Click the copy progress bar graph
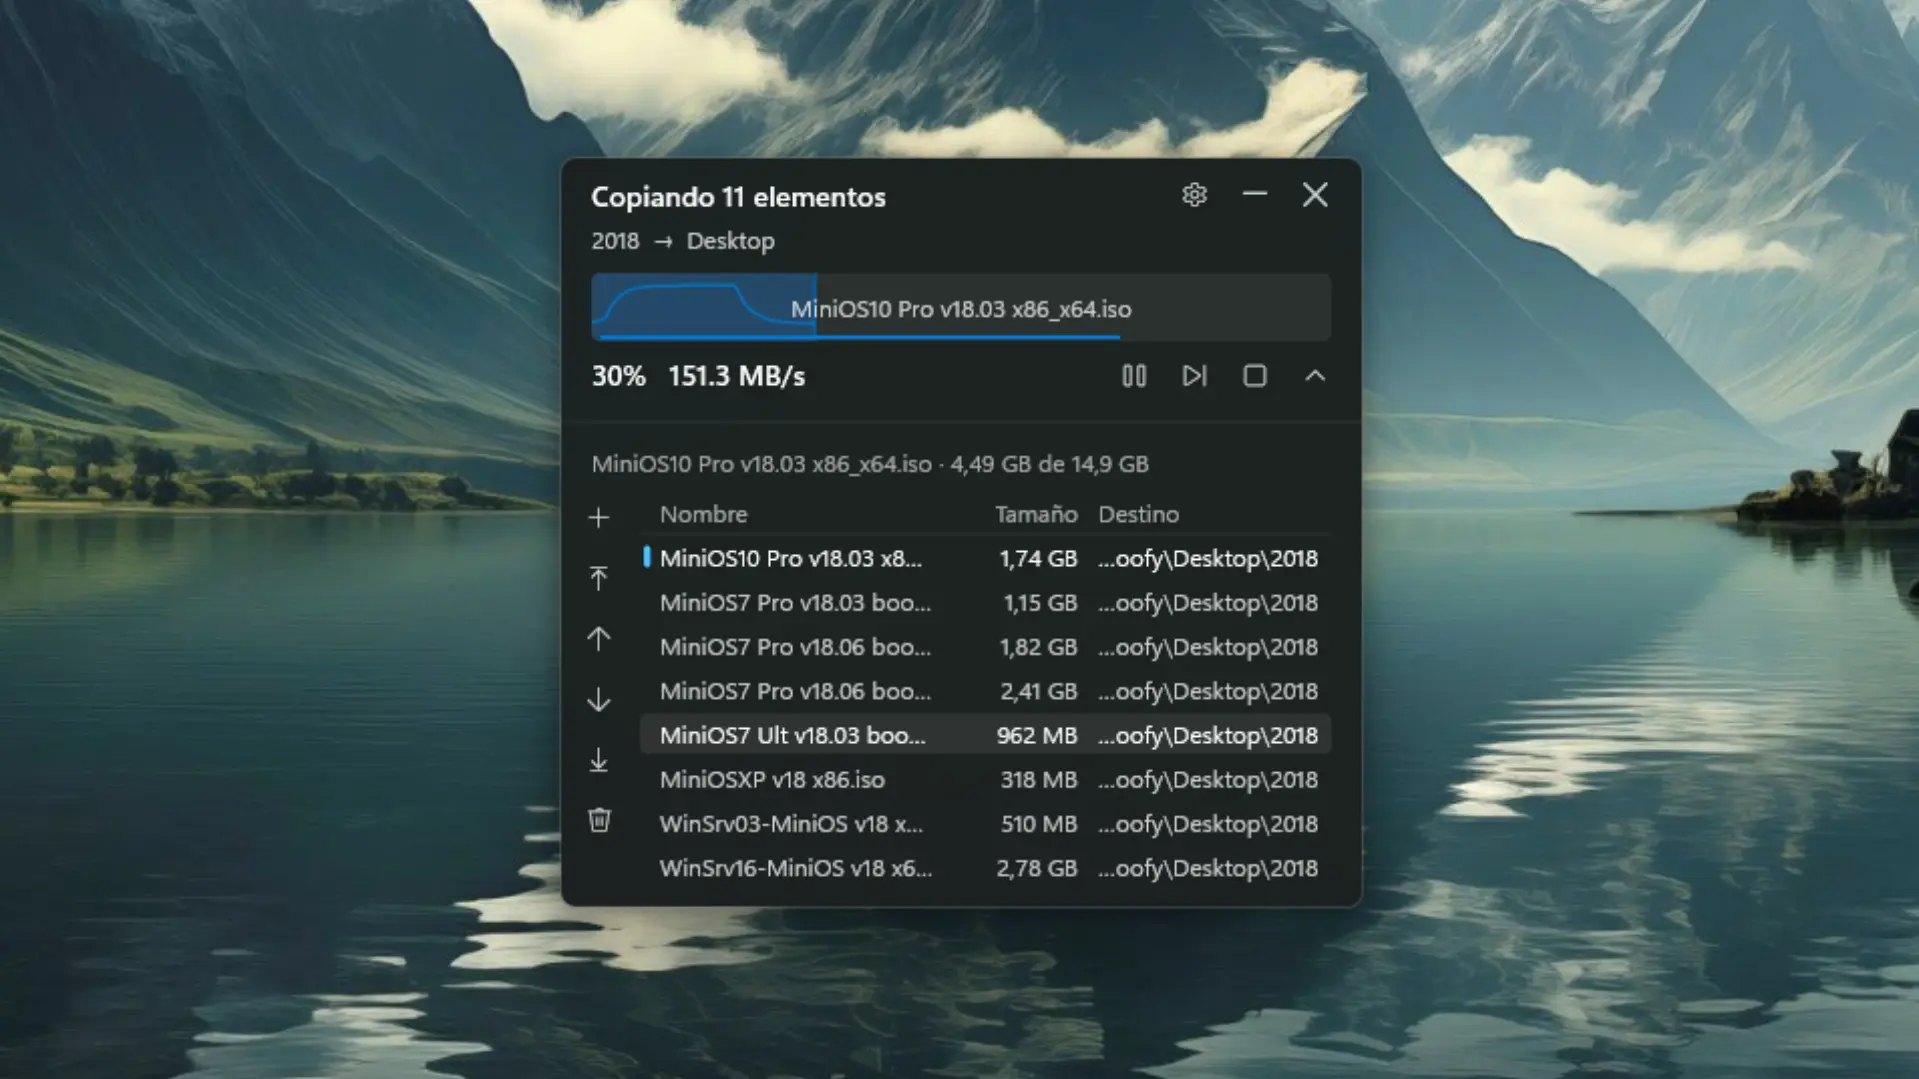This screenshot has width=1919, height=1079. (961, 308)
